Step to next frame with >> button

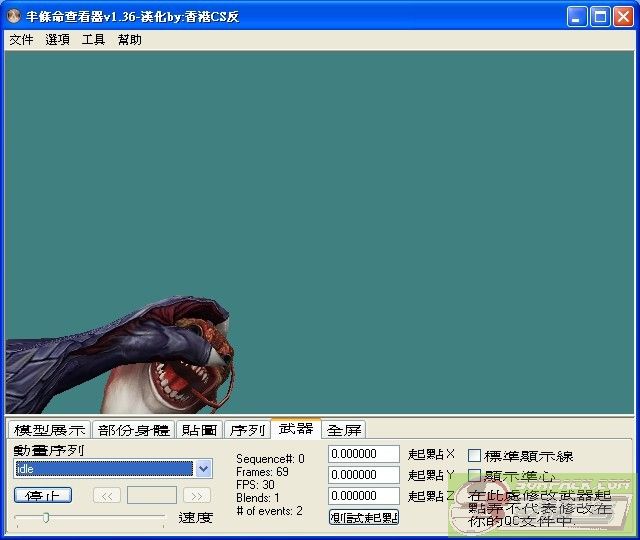pos(197,496)
